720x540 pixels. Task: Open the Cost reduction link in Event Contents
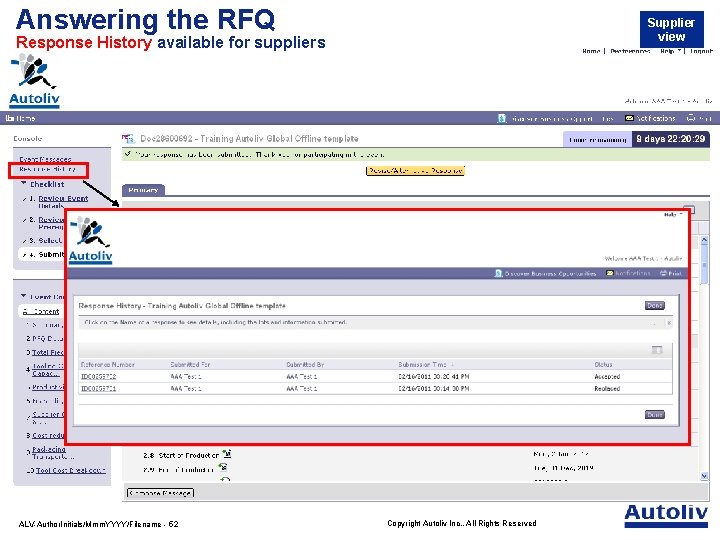48,435
